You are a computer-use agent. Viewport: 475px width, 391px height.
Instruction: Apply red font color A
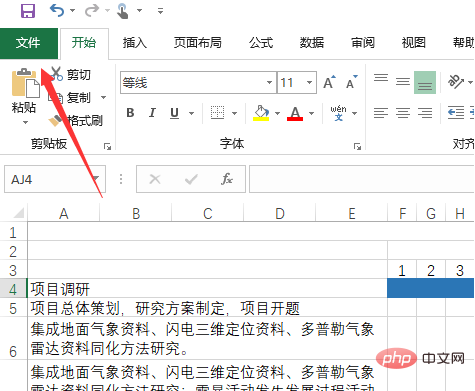[x=295, y=113]
